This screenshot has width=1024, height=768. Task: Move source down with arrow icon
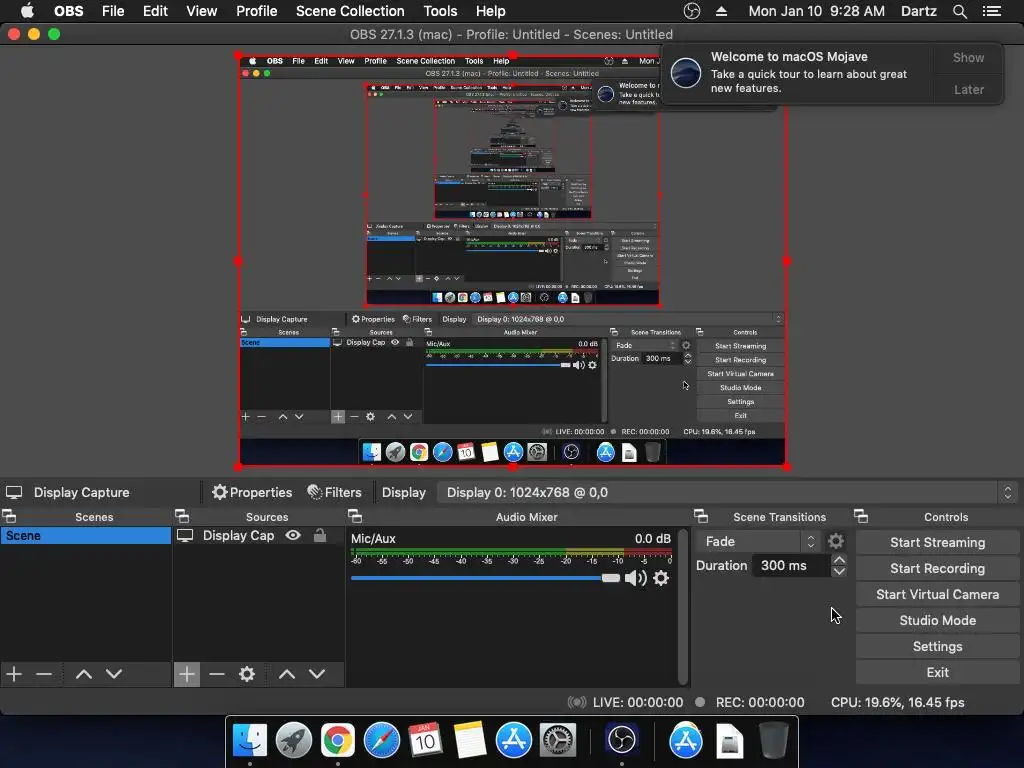point(317,674)
